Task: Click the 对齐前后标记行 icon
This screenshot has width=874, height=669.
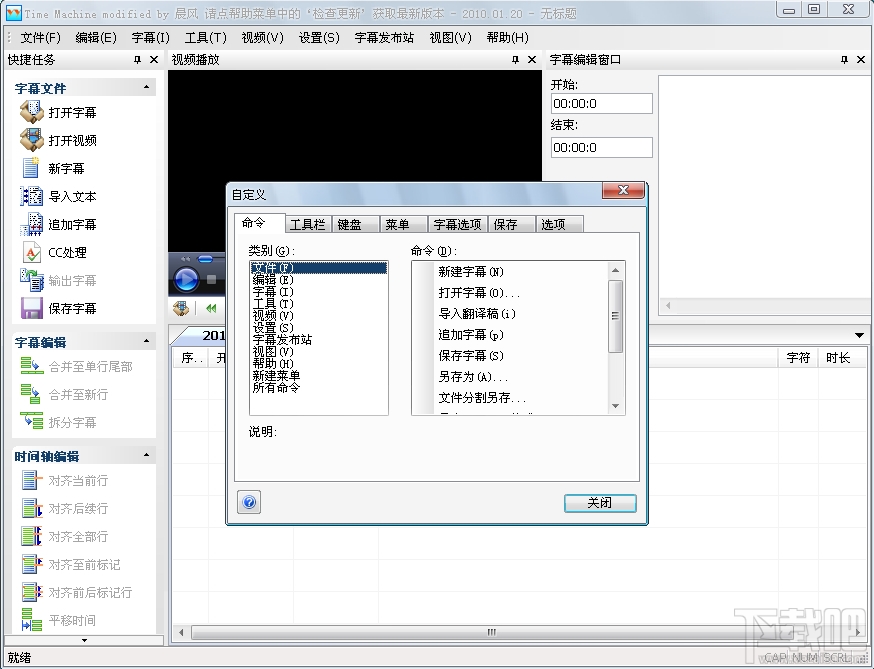Action: click(x=32, y=592)
